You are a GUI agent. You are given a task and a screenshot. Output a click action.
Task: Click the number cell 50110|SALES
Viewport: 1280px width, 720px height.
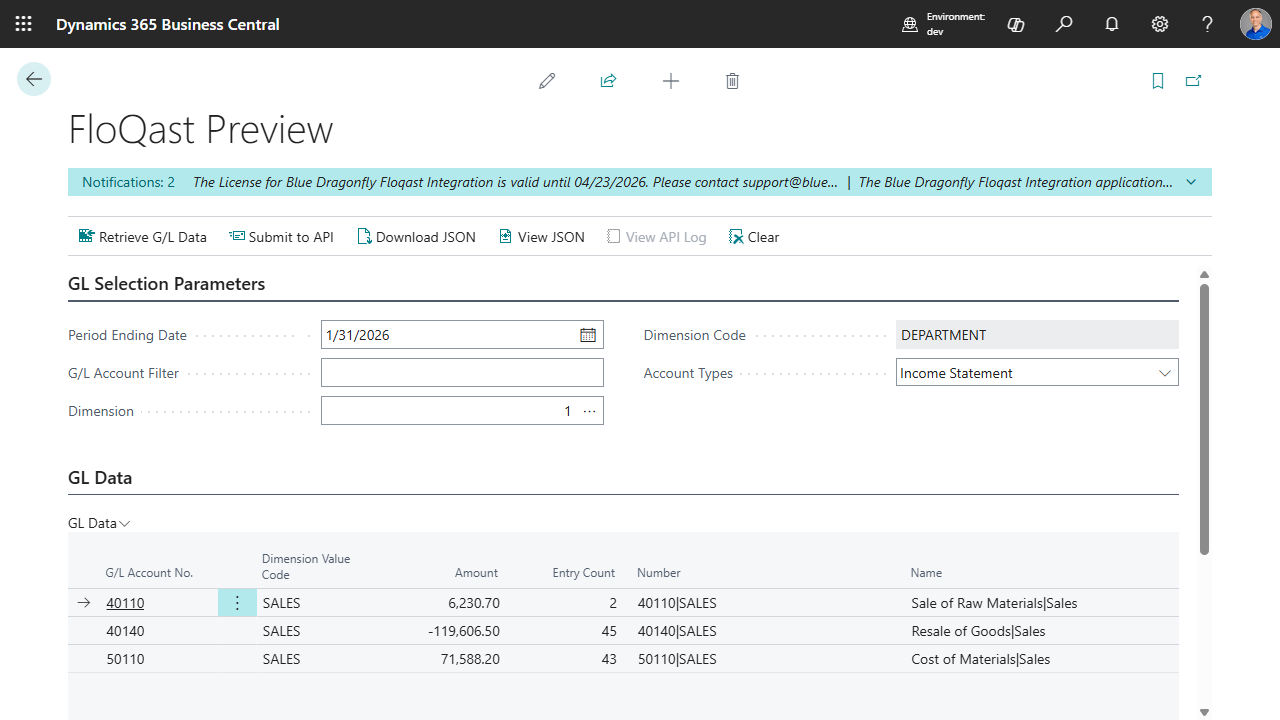click(x=677, y=659)
